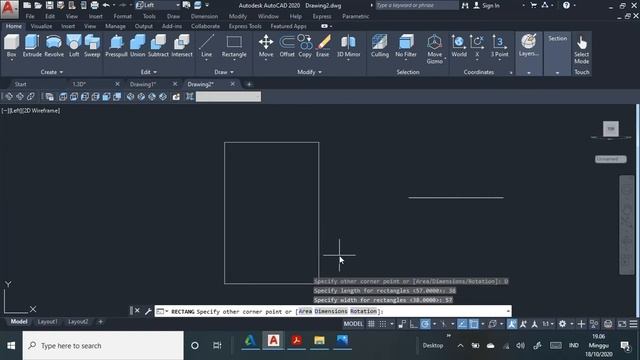
Task: Click the Save icon in Quick Access toolbar
Action: (49, 5)
